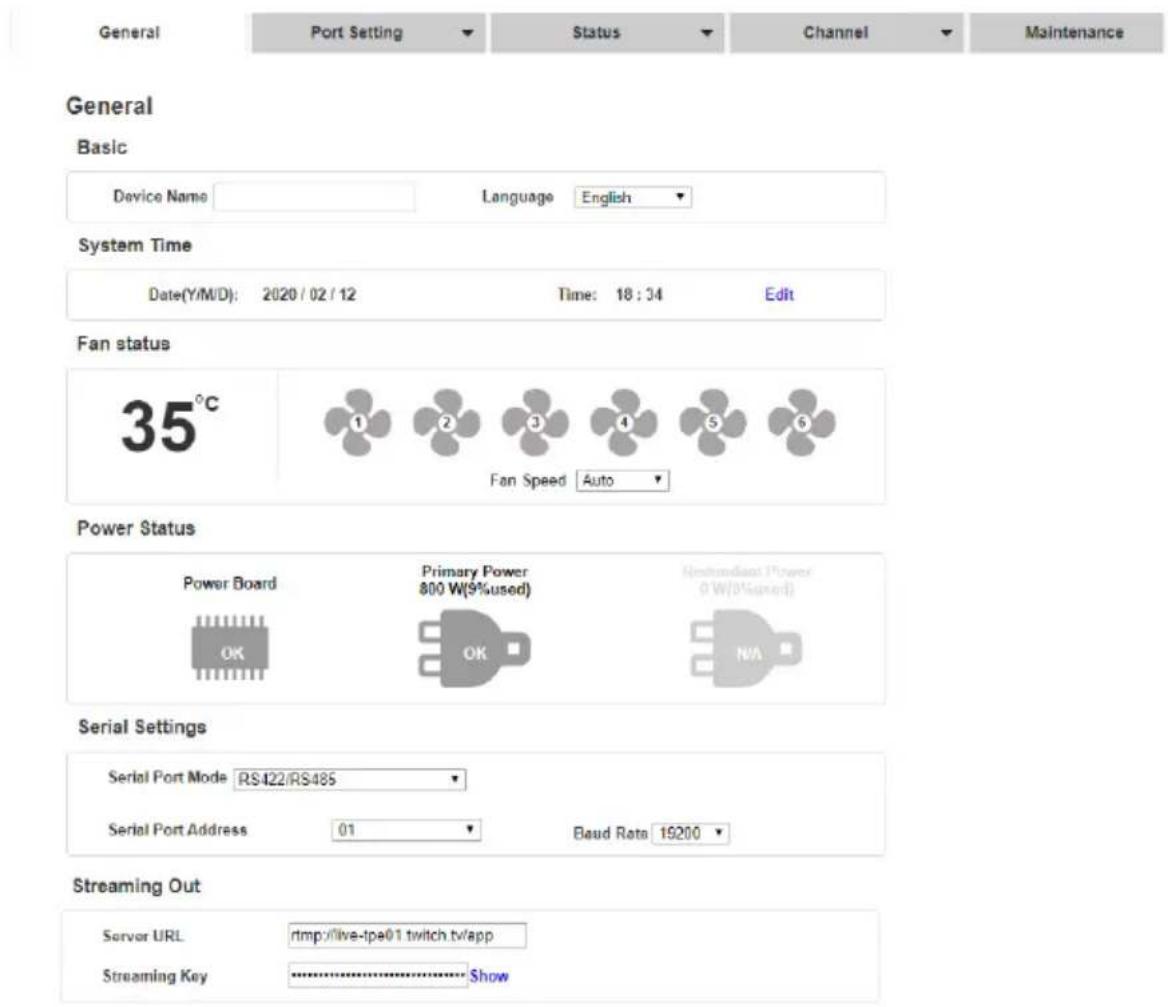Expand the Port Setting menu arrow
This screenshot has width=1168, height=1007.
pyautogui.click(x=468, y=33)
